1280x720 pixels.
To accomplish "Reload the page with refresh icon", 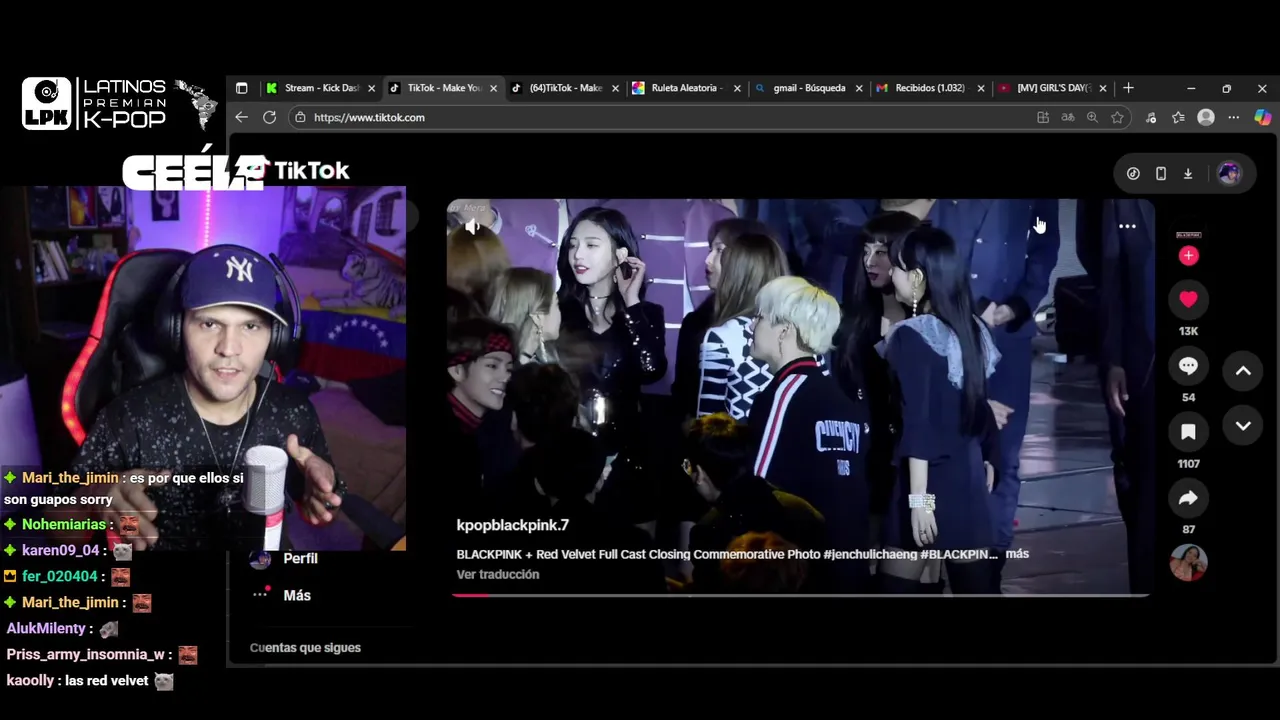I will [x=269, y=117].
